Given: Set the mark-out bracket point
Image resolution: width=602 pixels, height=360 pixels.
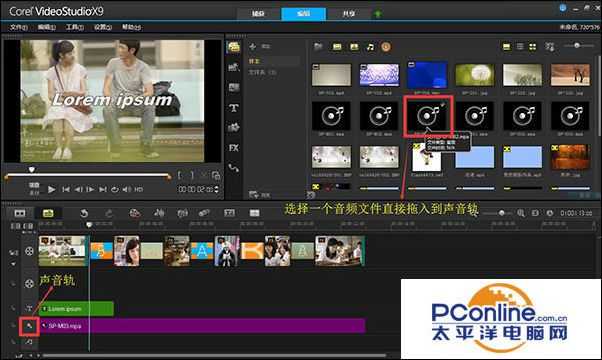Looking at the screenshot, I should tap(192, 175).
